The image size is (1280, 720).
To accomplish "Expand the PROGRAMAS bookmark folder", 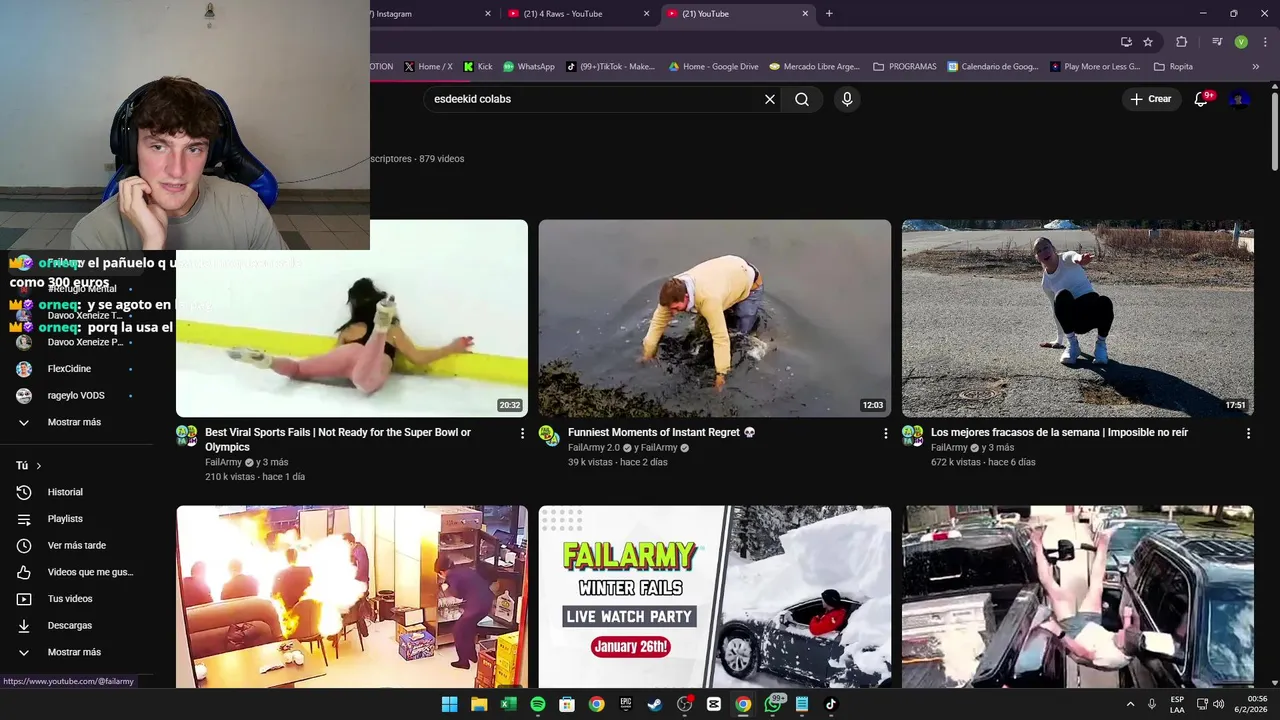I will tap(905, 67).
